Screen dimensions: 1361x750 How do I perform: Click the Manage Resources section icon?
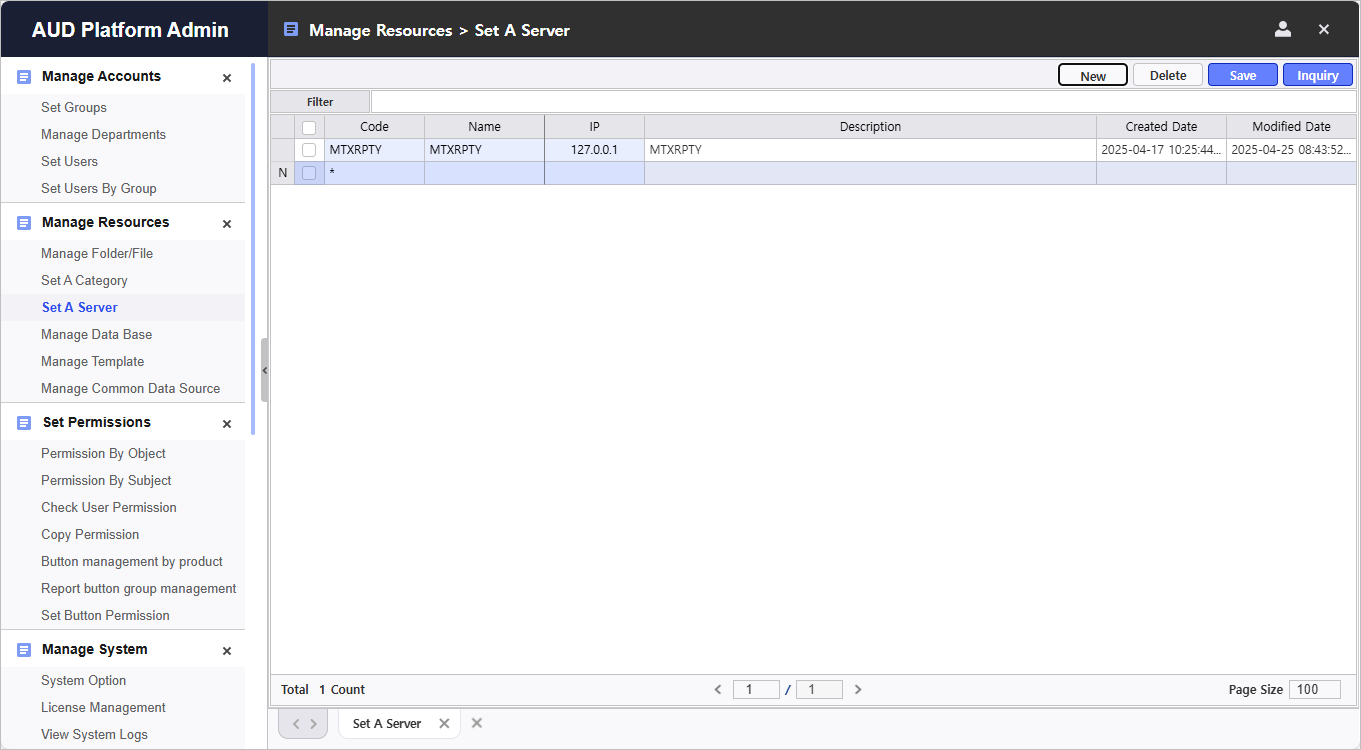pos(24,223)
